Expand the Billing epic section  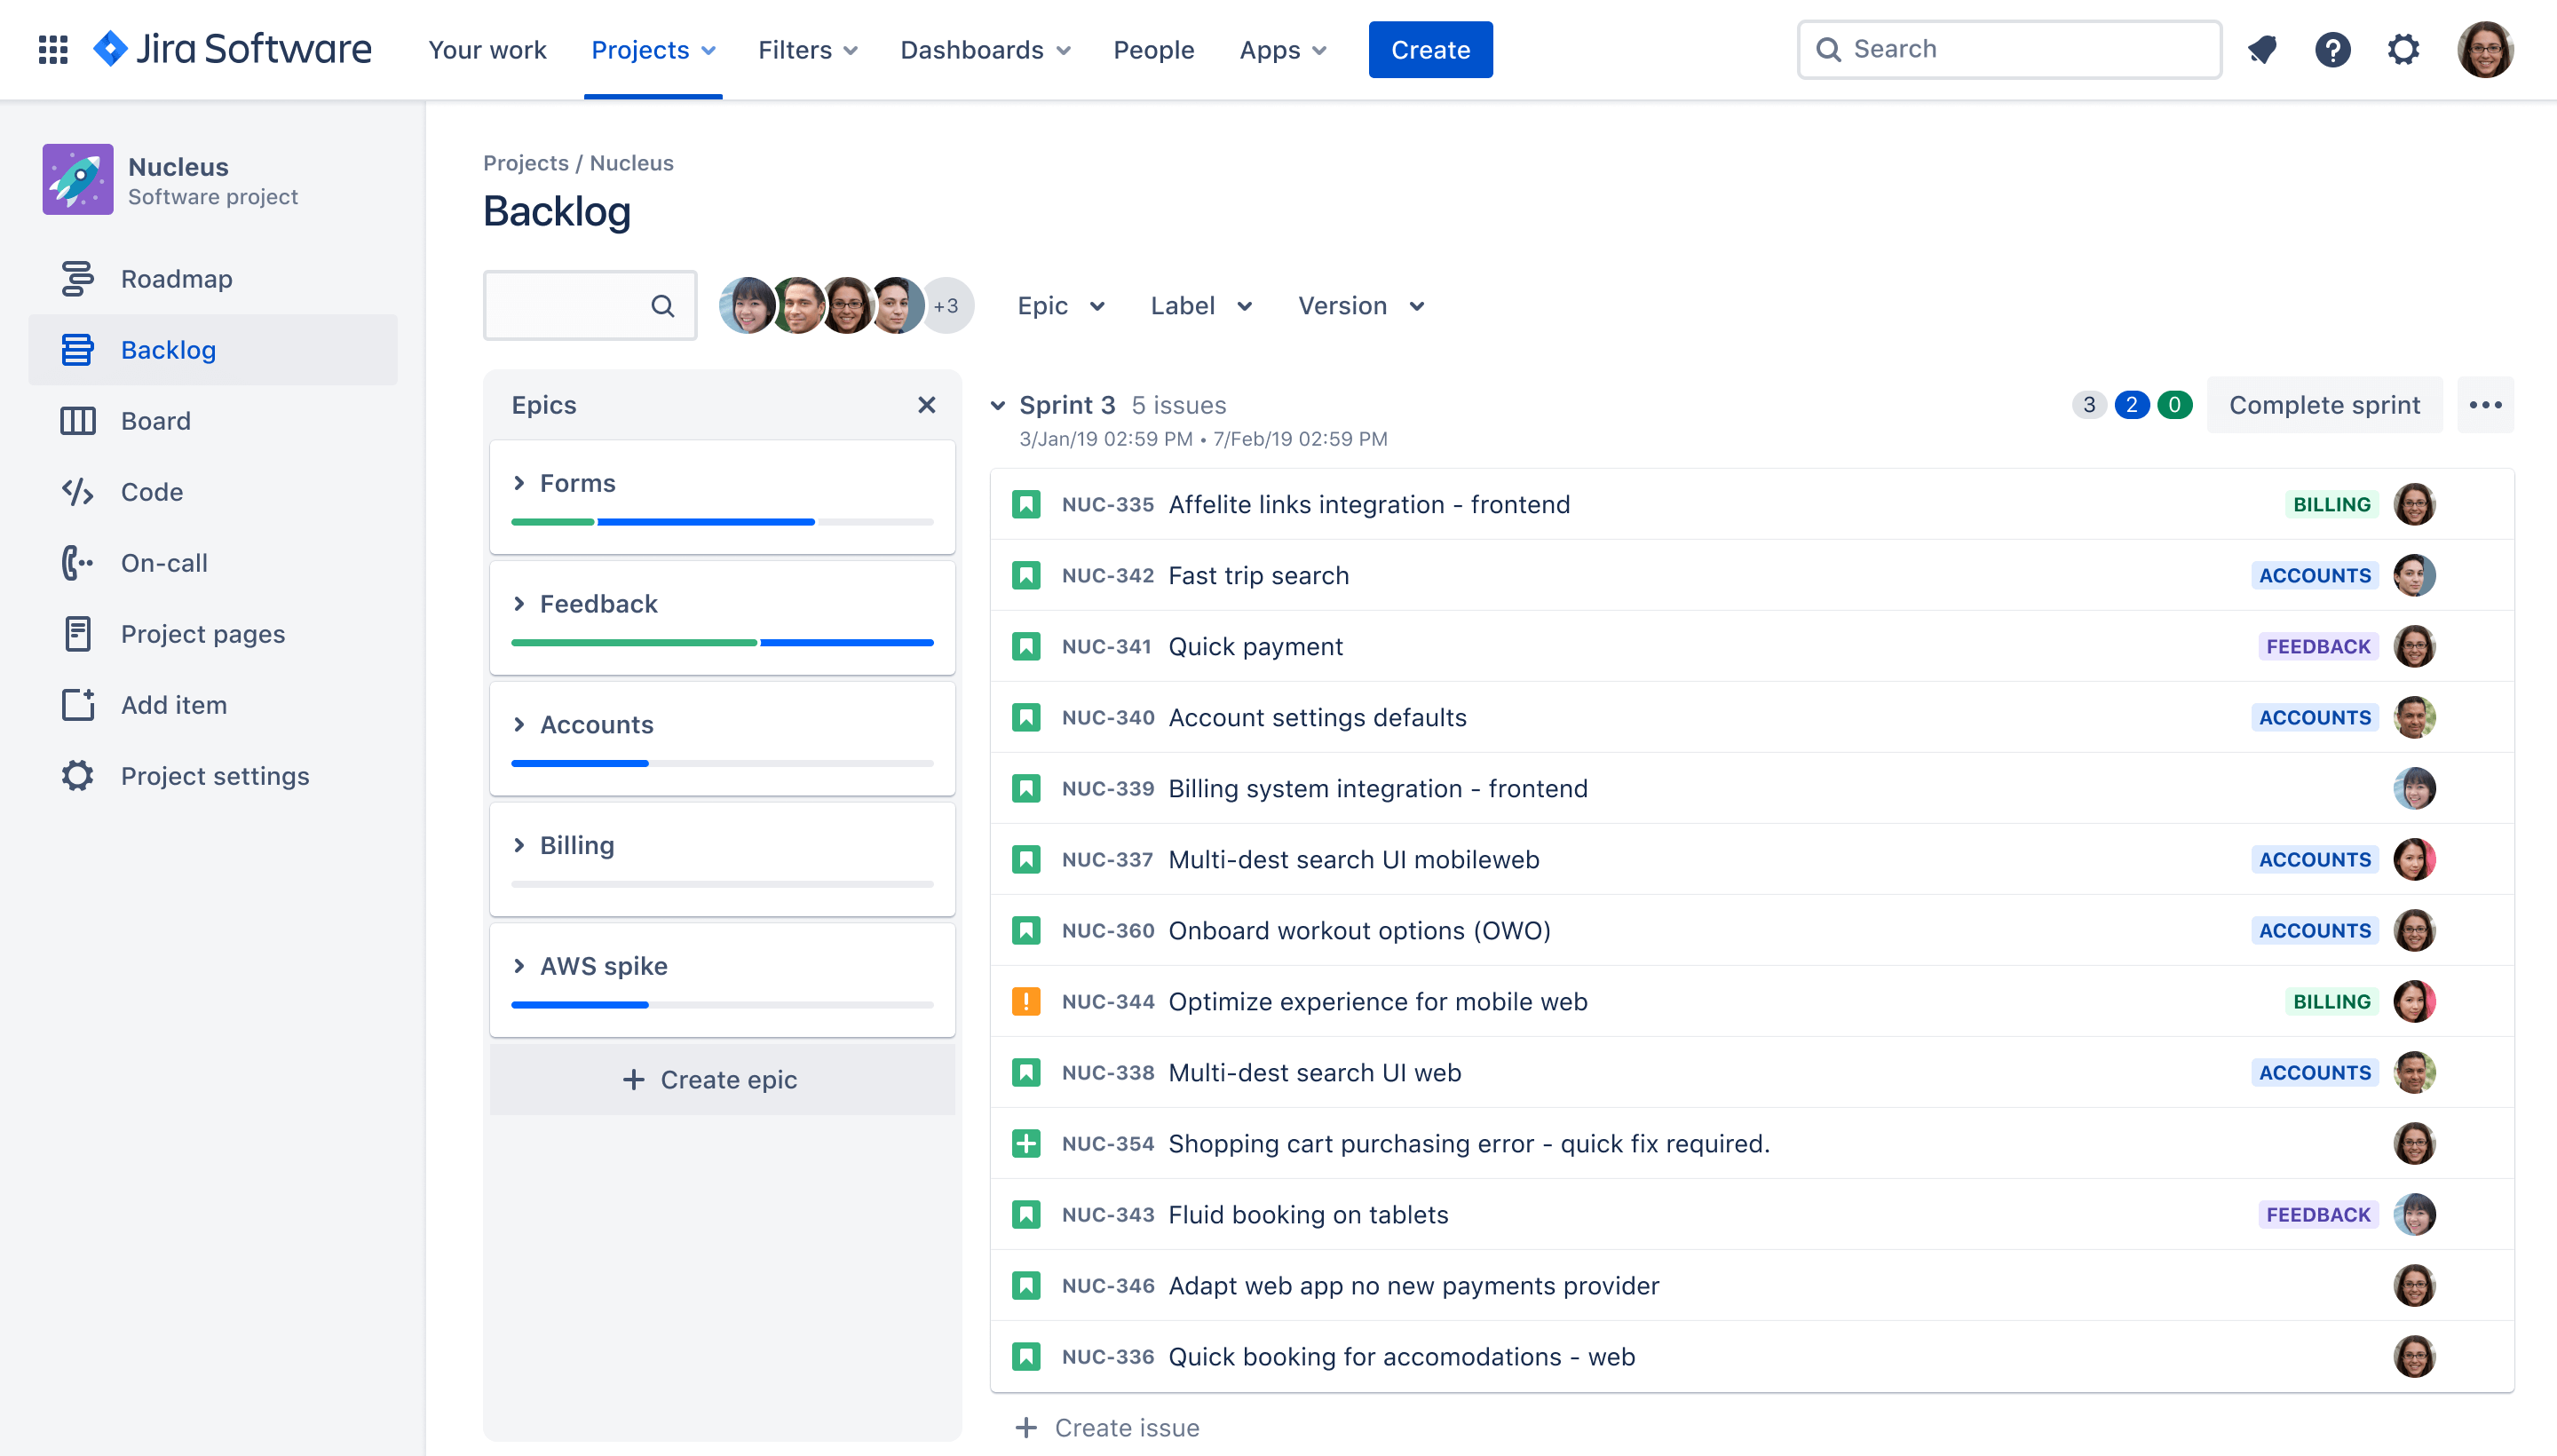[x=519, y=845]
